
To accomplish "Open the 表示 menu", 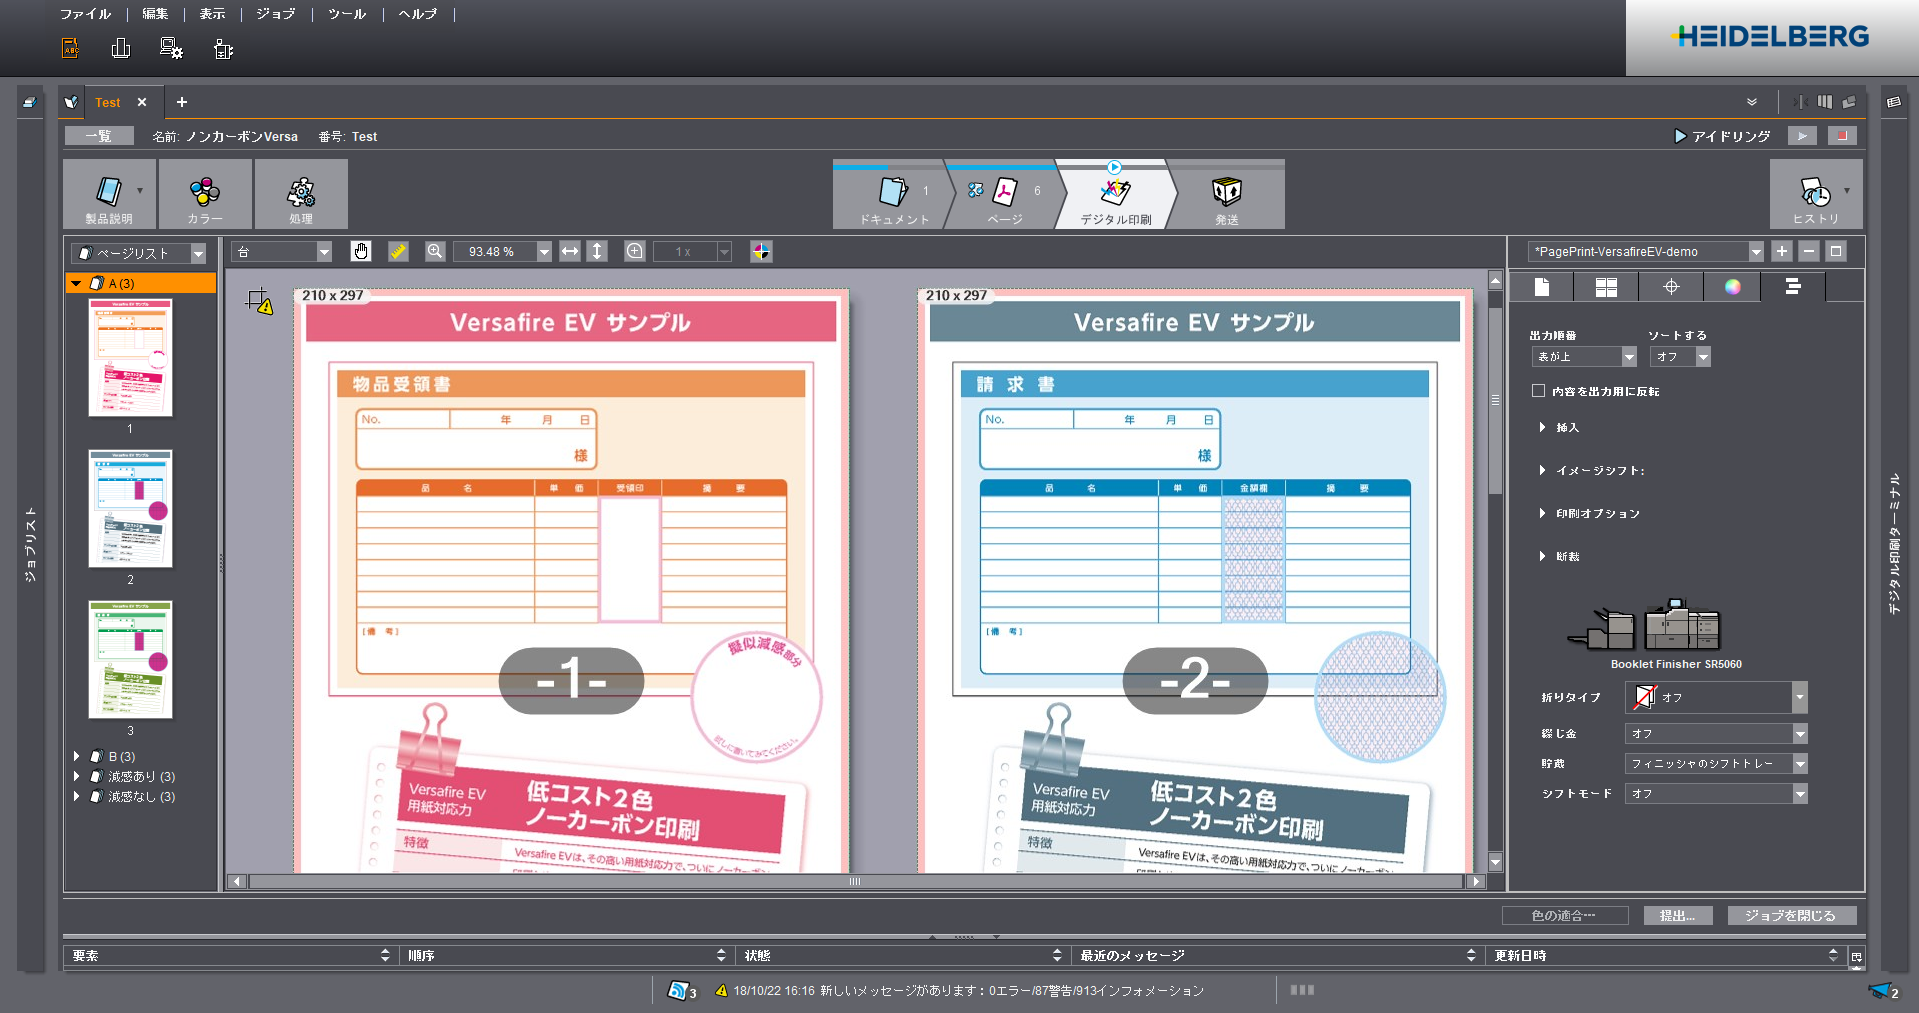I will (x=212, y=14).
